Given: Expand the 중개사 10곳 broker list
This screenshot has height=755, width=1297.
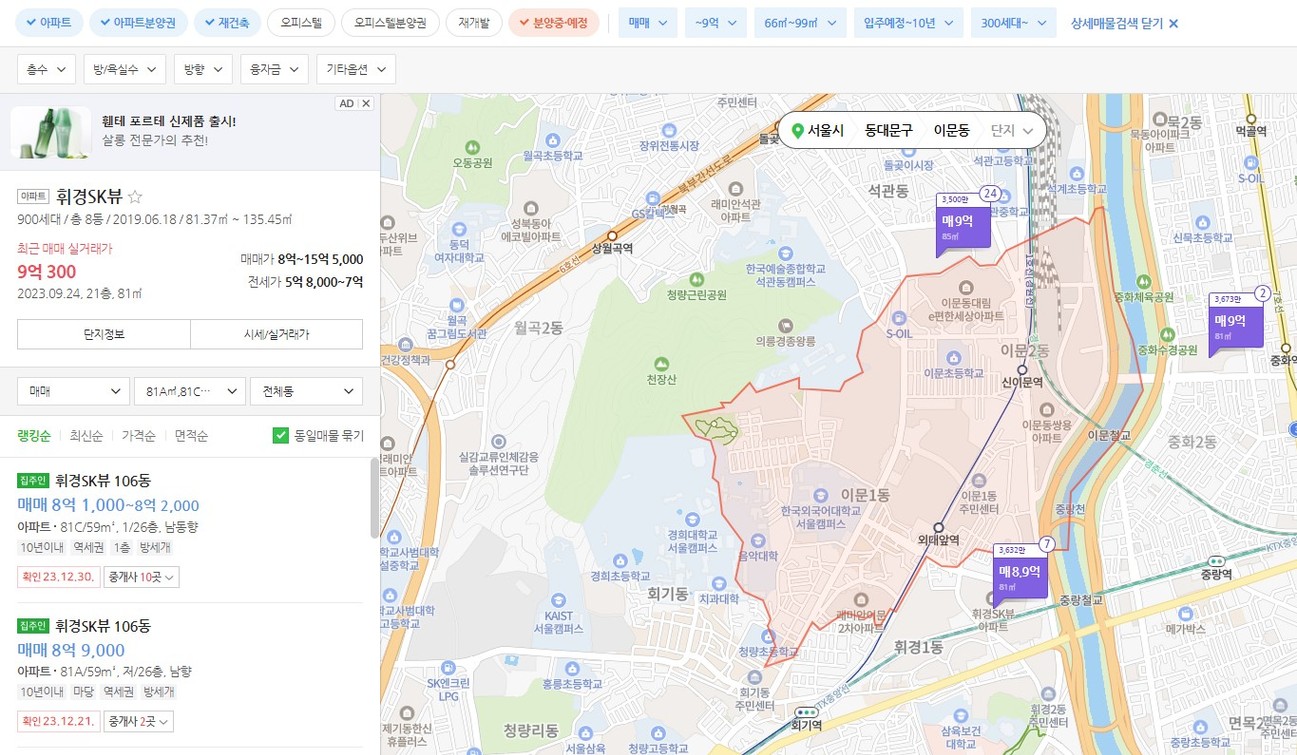Looking at the screenshot, I should (x=141, y=577).
